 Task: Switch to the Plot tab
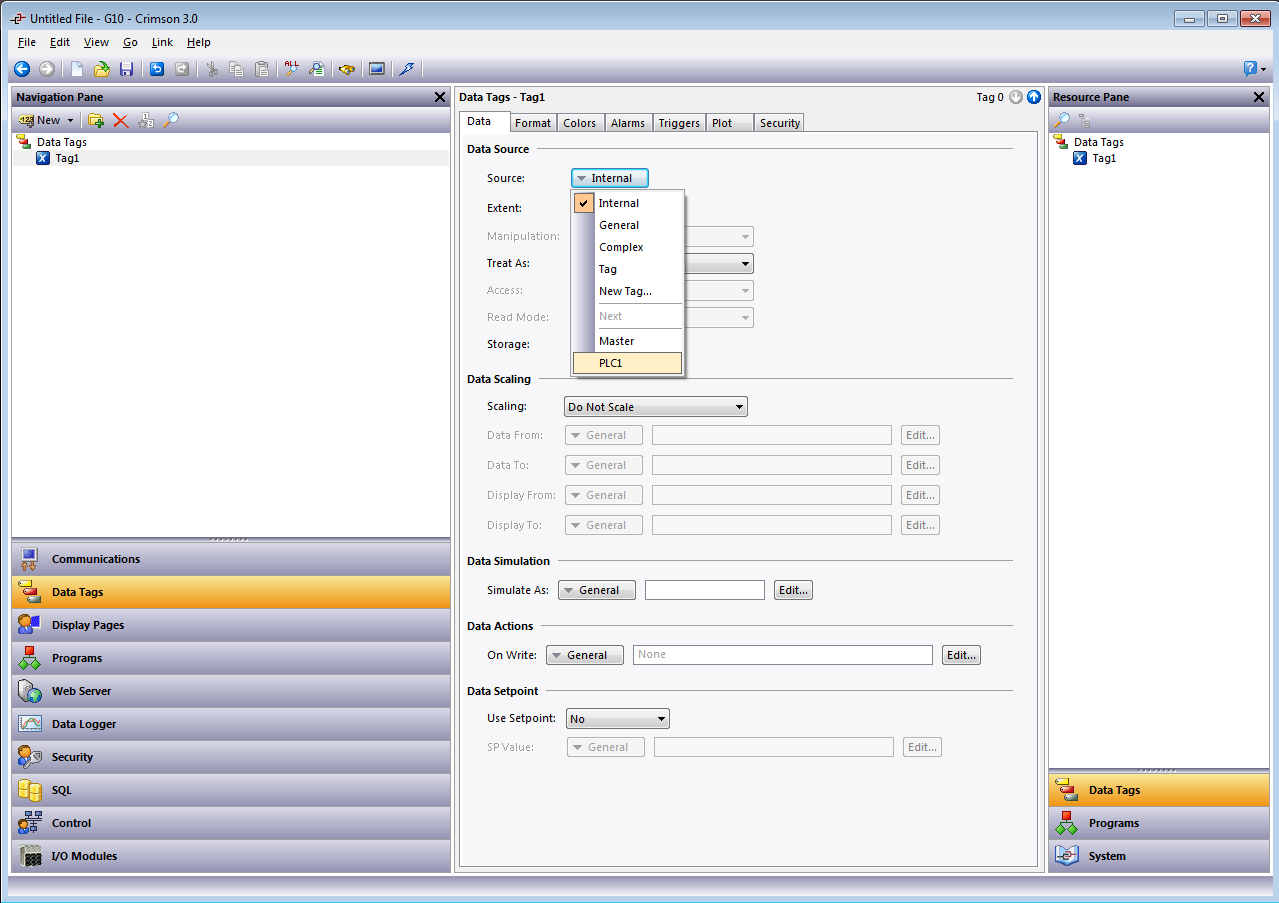730,123
